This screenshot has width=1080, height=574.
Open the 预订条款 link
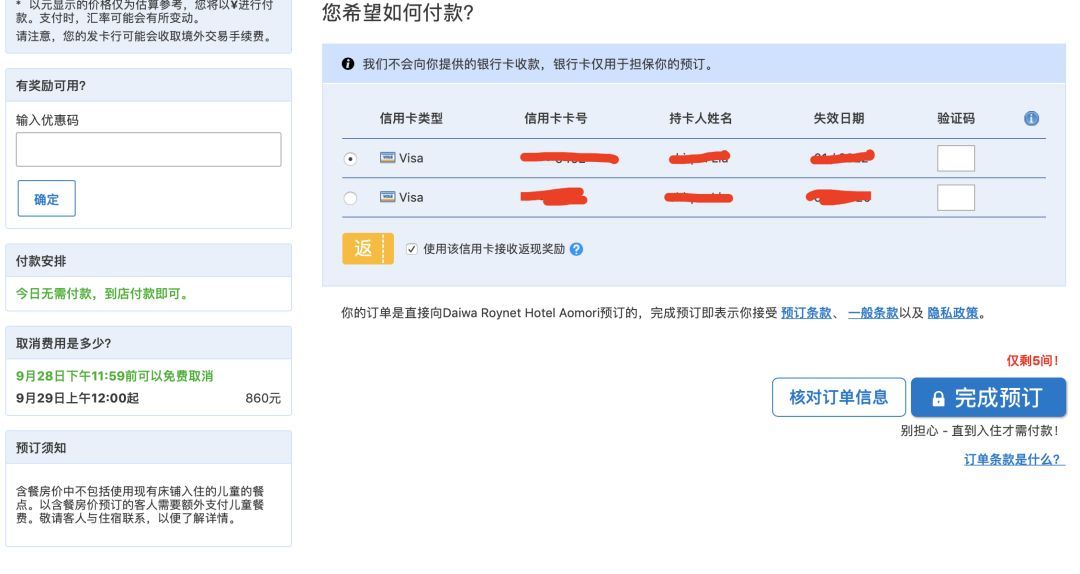tap(806, 313)
